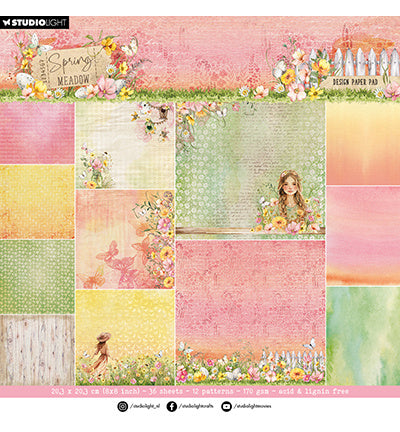Click the Studio Light logo
The height and width of the screenshot is (432, 400).
pyautogui.click(x=34, y=23)
